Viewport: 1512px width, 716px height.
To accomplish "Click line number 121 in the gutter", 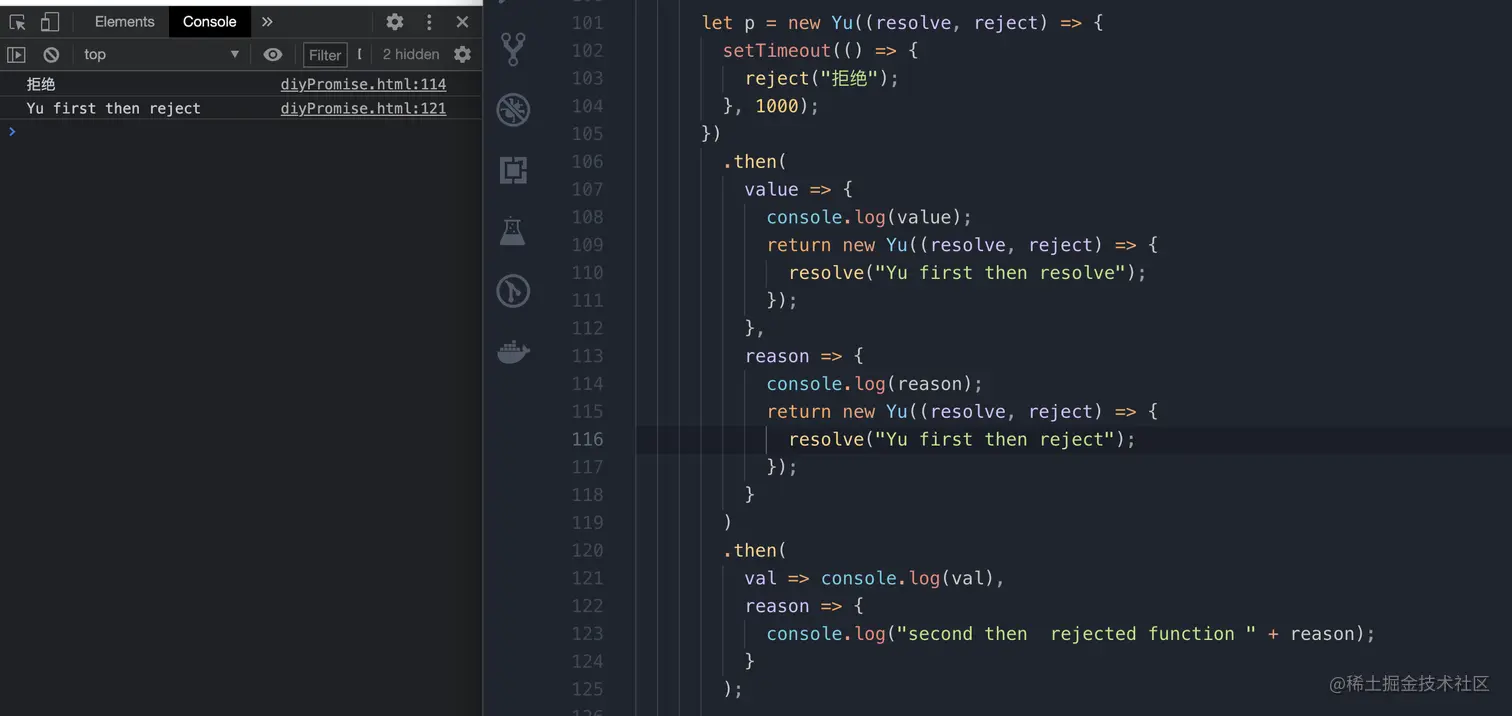I will (x=587, y=578).
